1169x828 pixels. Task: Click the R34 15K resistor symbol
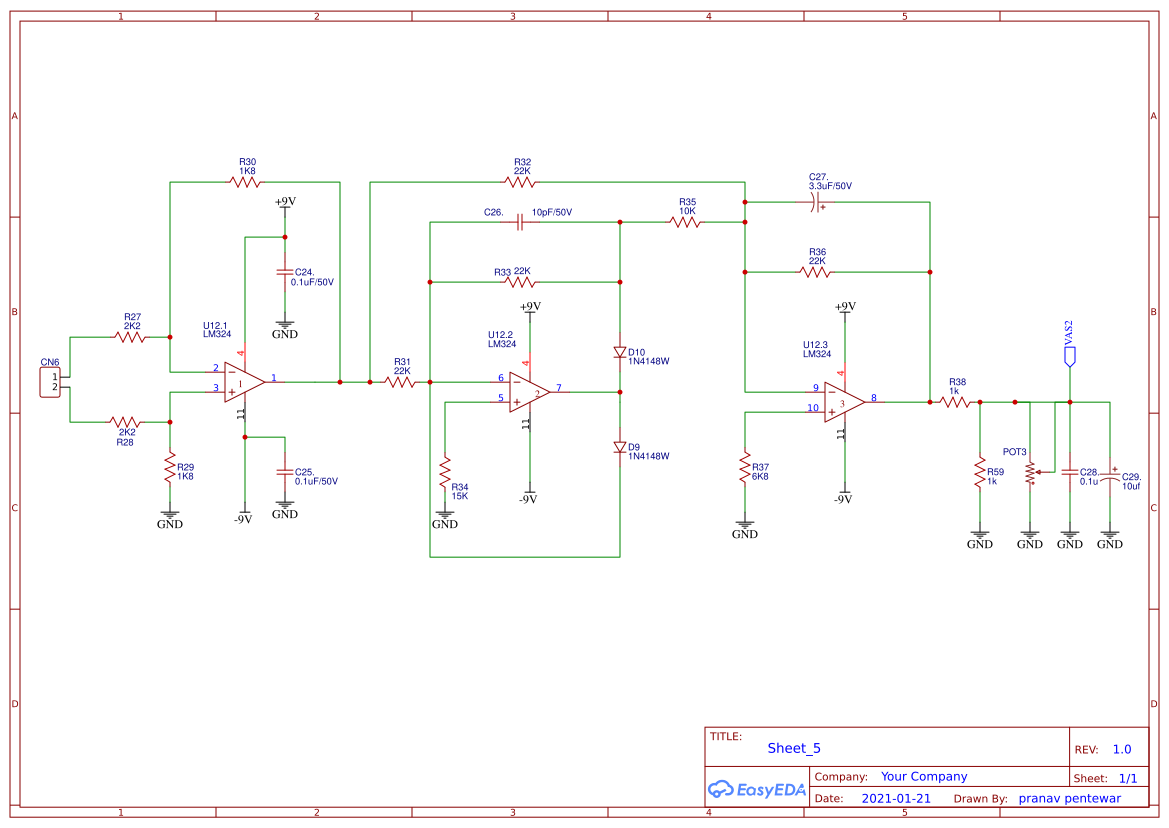point(445,472)
